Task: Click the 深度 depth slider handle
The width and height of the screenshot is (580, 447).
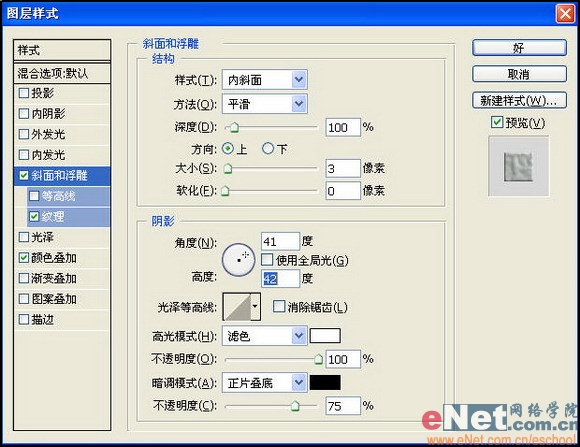Action: pyautogui.click(x=234, y=128)
